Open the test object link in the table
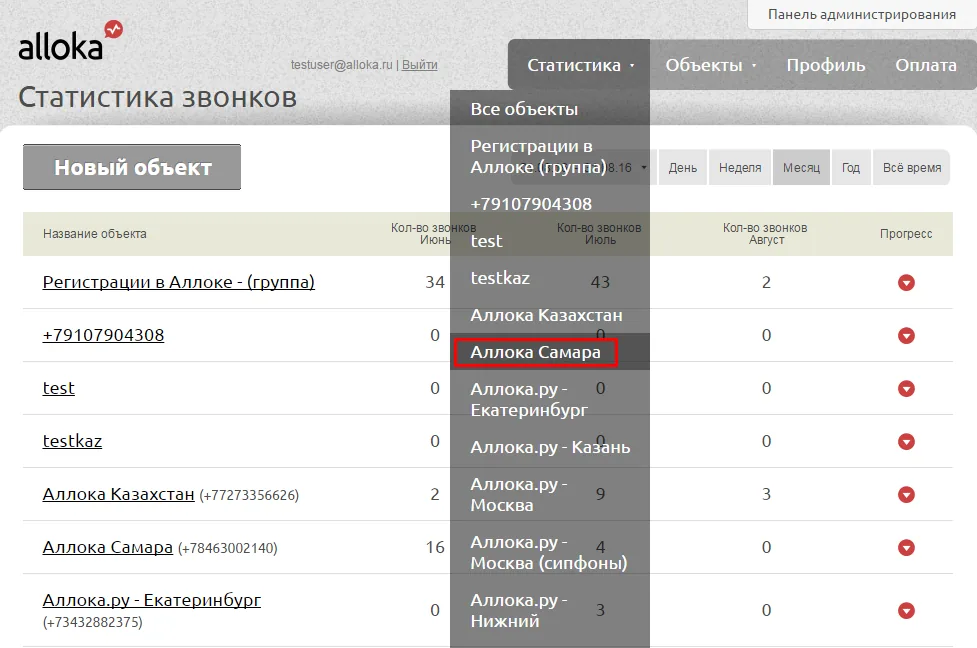The width and height of the screenshot is (977, 648). coord(59,388)
